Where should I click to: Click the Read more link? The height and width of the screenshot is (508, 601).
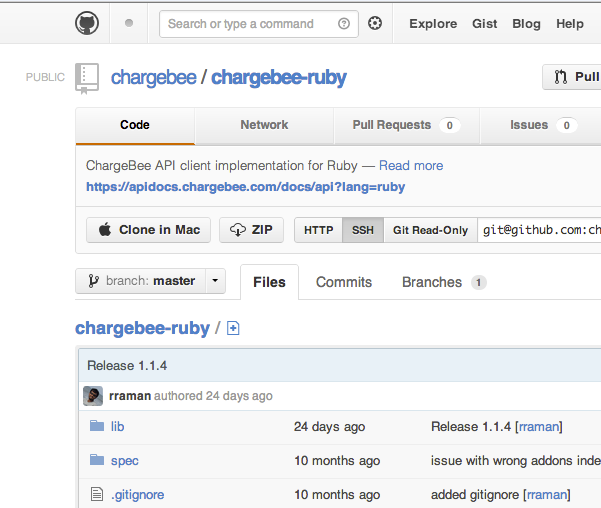[x=411, y=166]
